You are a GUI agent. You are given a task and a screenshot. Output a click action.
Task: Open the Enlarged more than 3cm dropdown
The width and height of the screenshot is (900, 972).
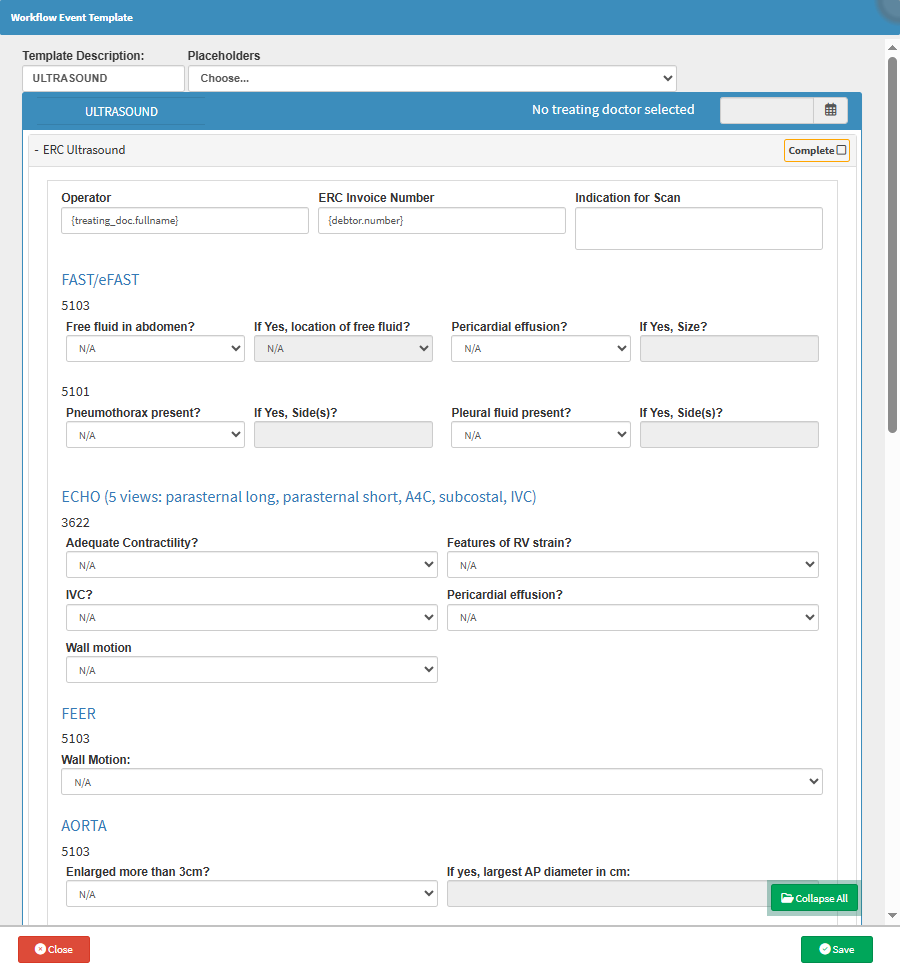coord(251,893)
